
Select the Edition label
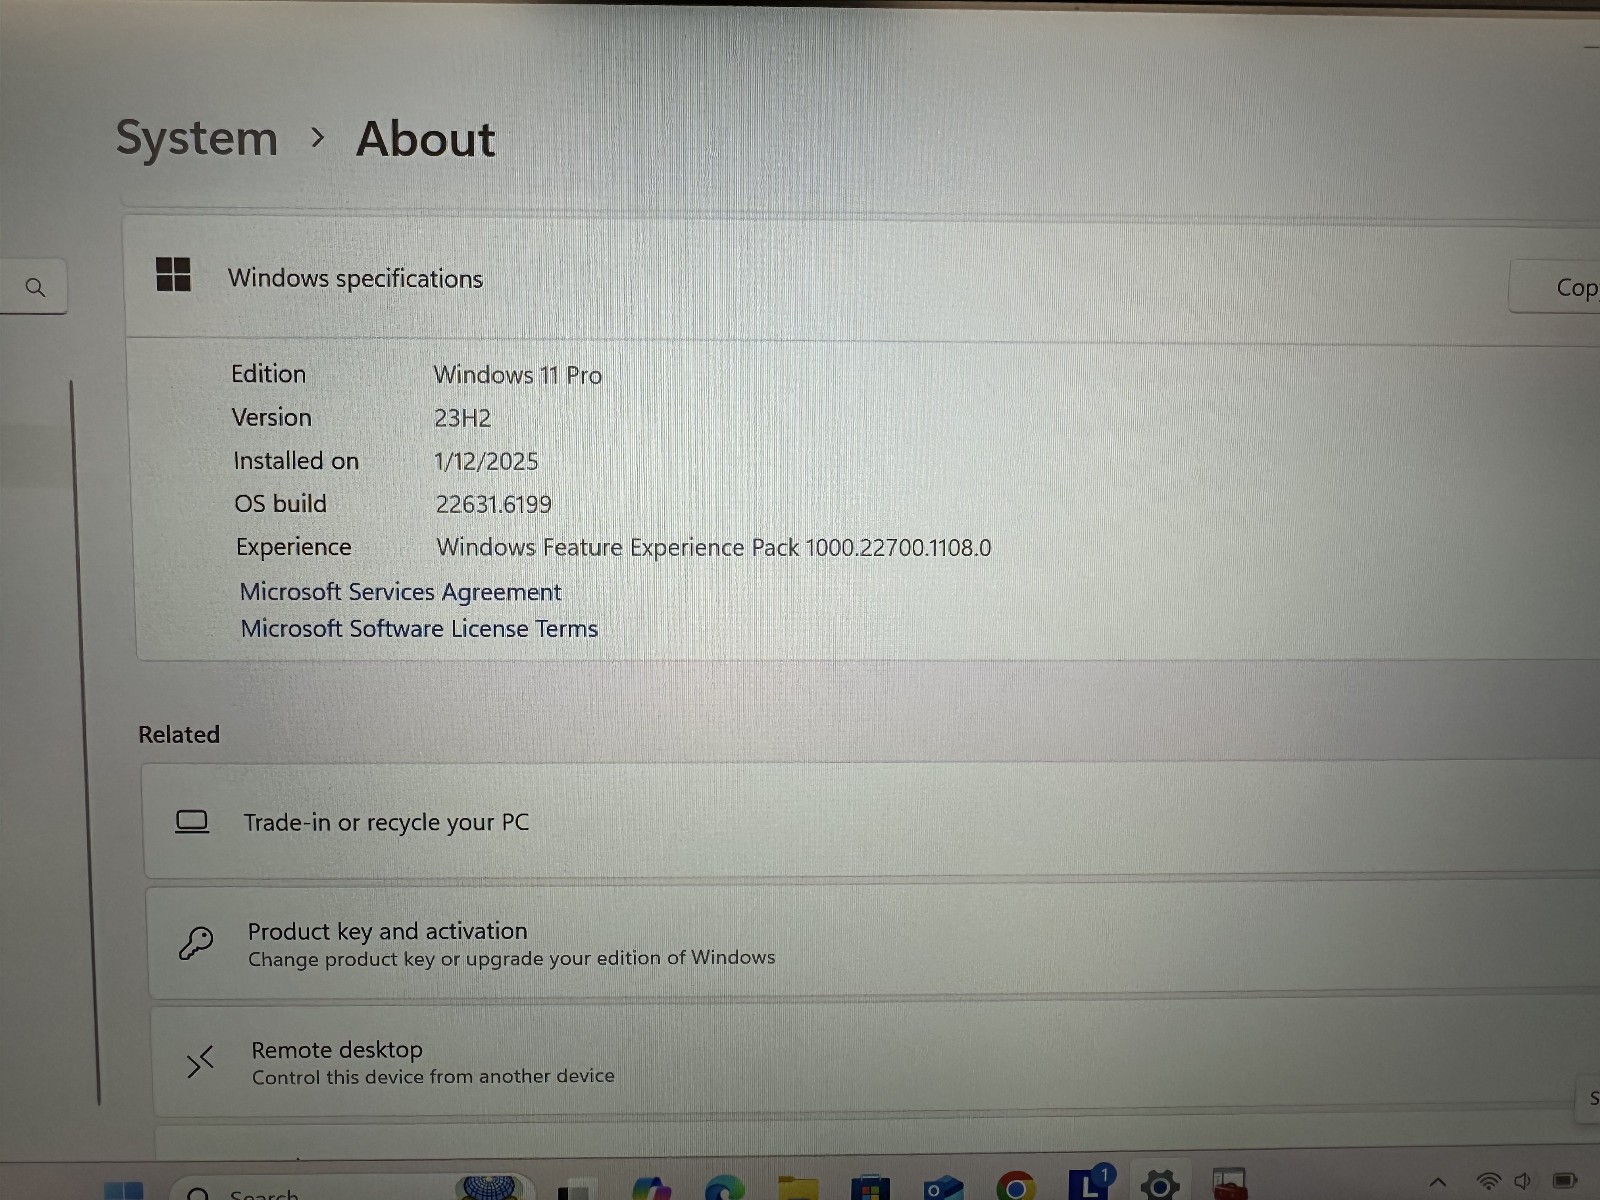(x=268, y=374)
